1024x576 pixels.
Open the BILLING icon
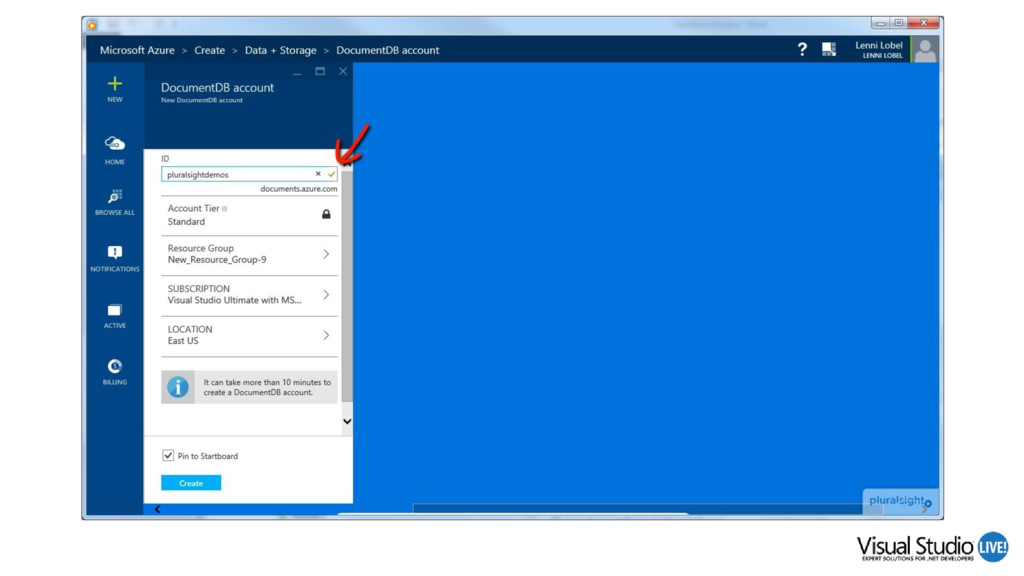pos(115,366)
